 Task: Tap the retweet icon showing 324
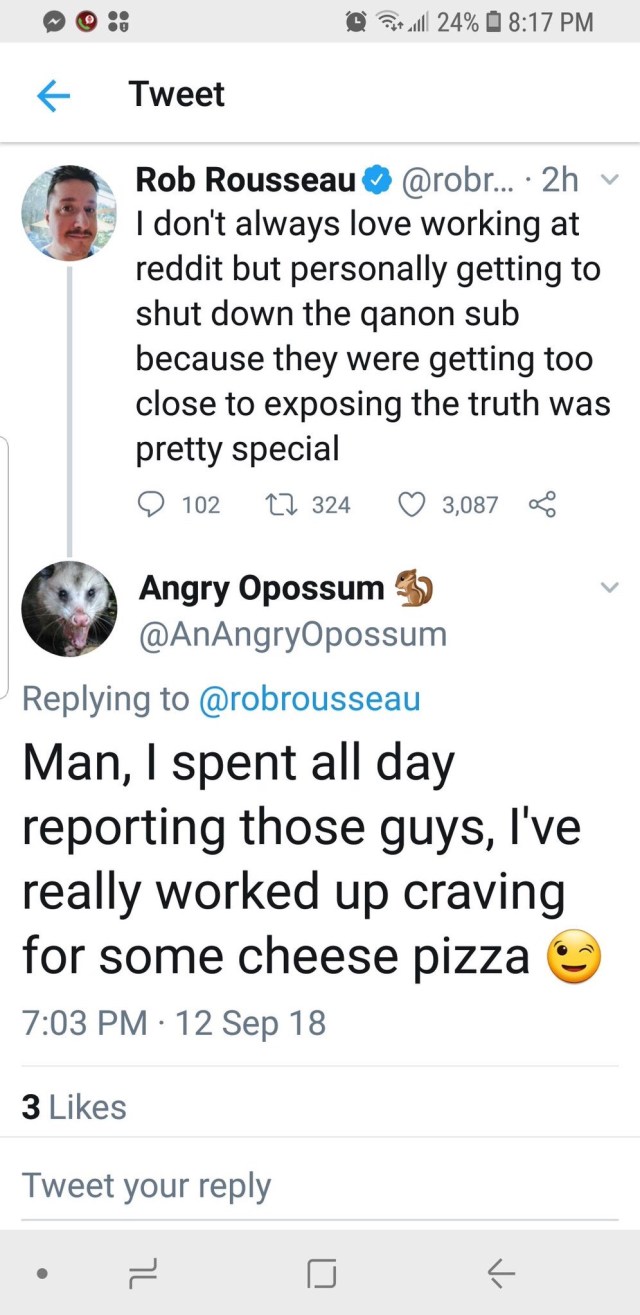click(282, 505)
